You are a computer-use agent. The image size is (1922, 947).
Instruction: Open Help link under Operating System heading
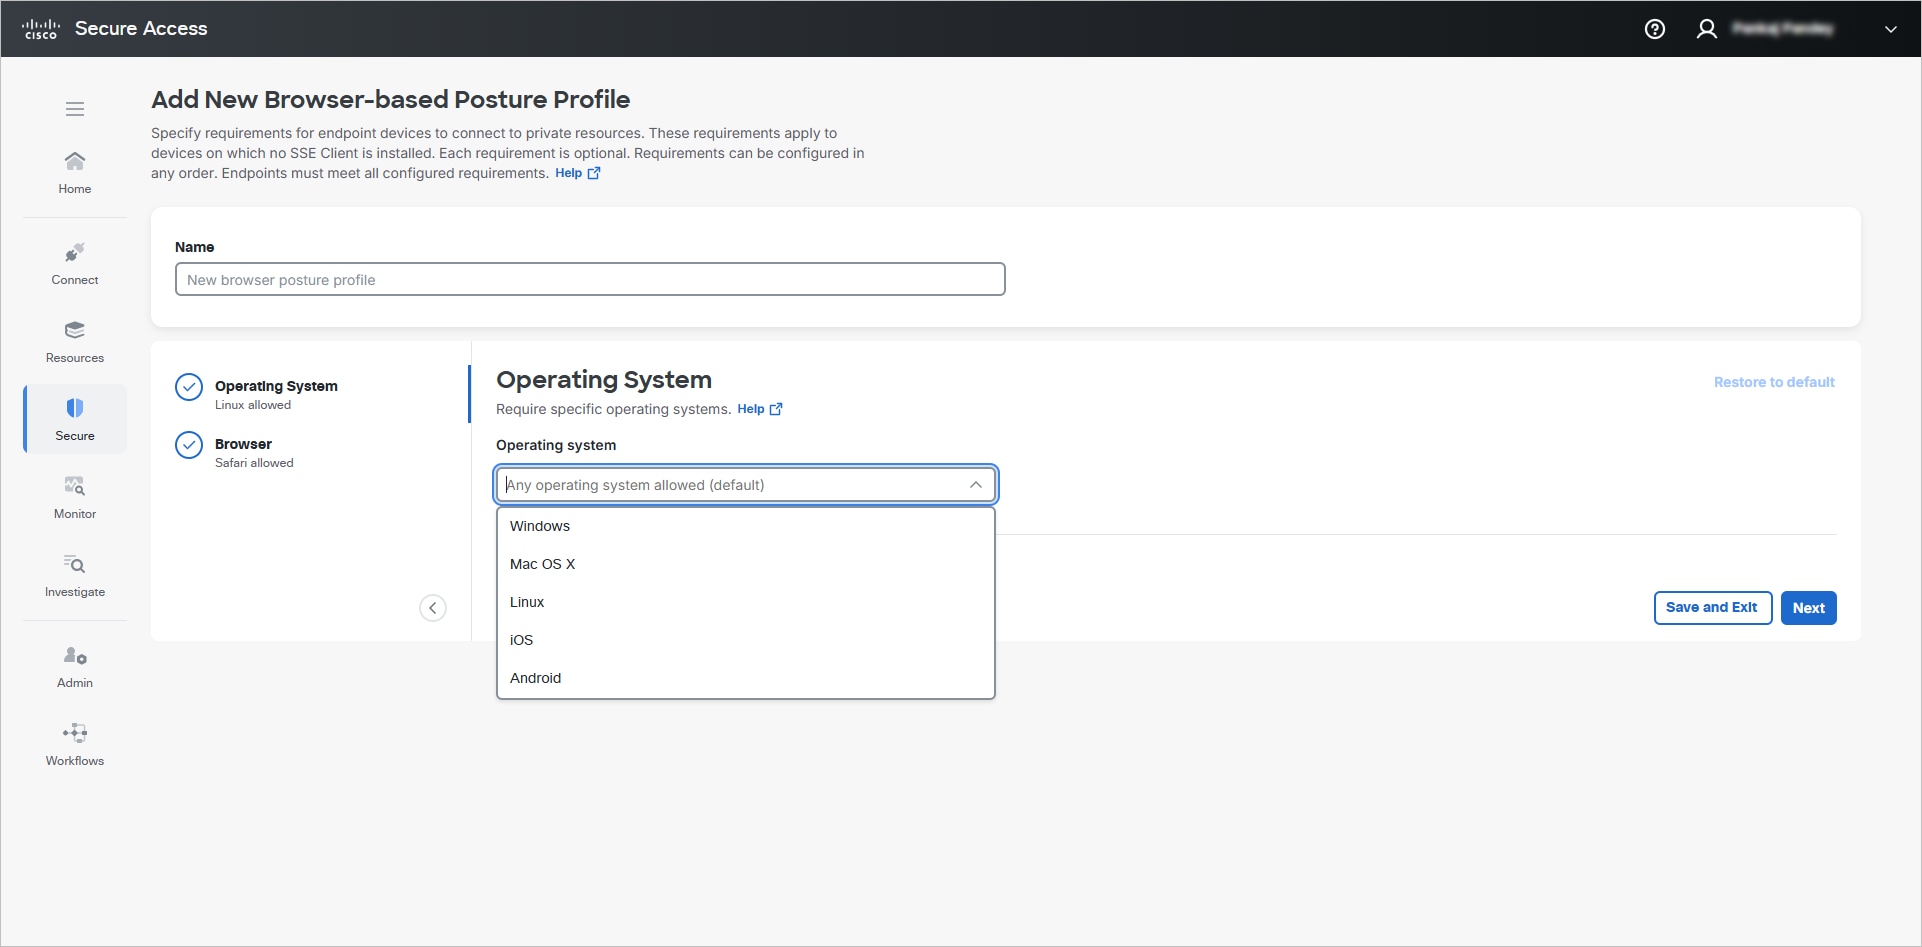click(x=760, y=409)
